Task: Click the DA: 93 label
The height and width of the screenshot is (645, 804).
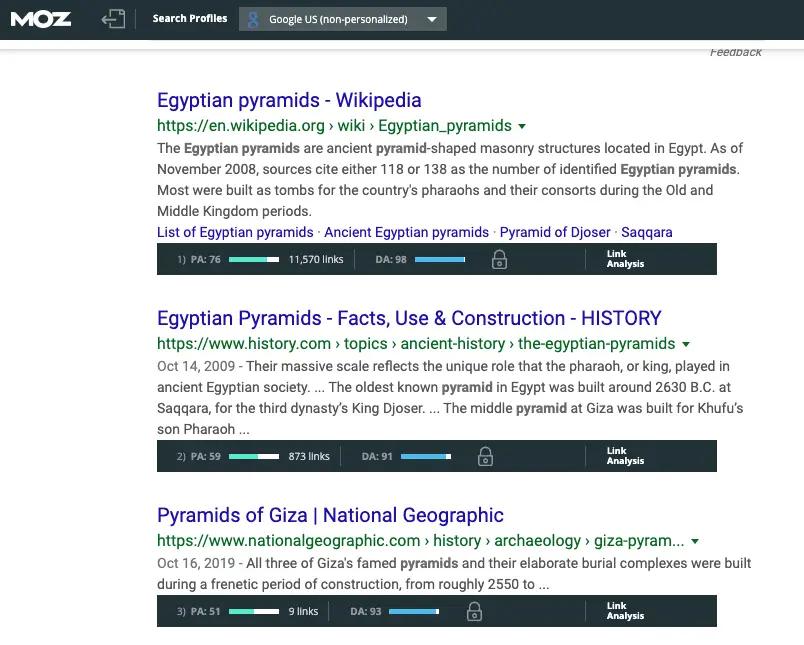Action: [x=366, y=612]
